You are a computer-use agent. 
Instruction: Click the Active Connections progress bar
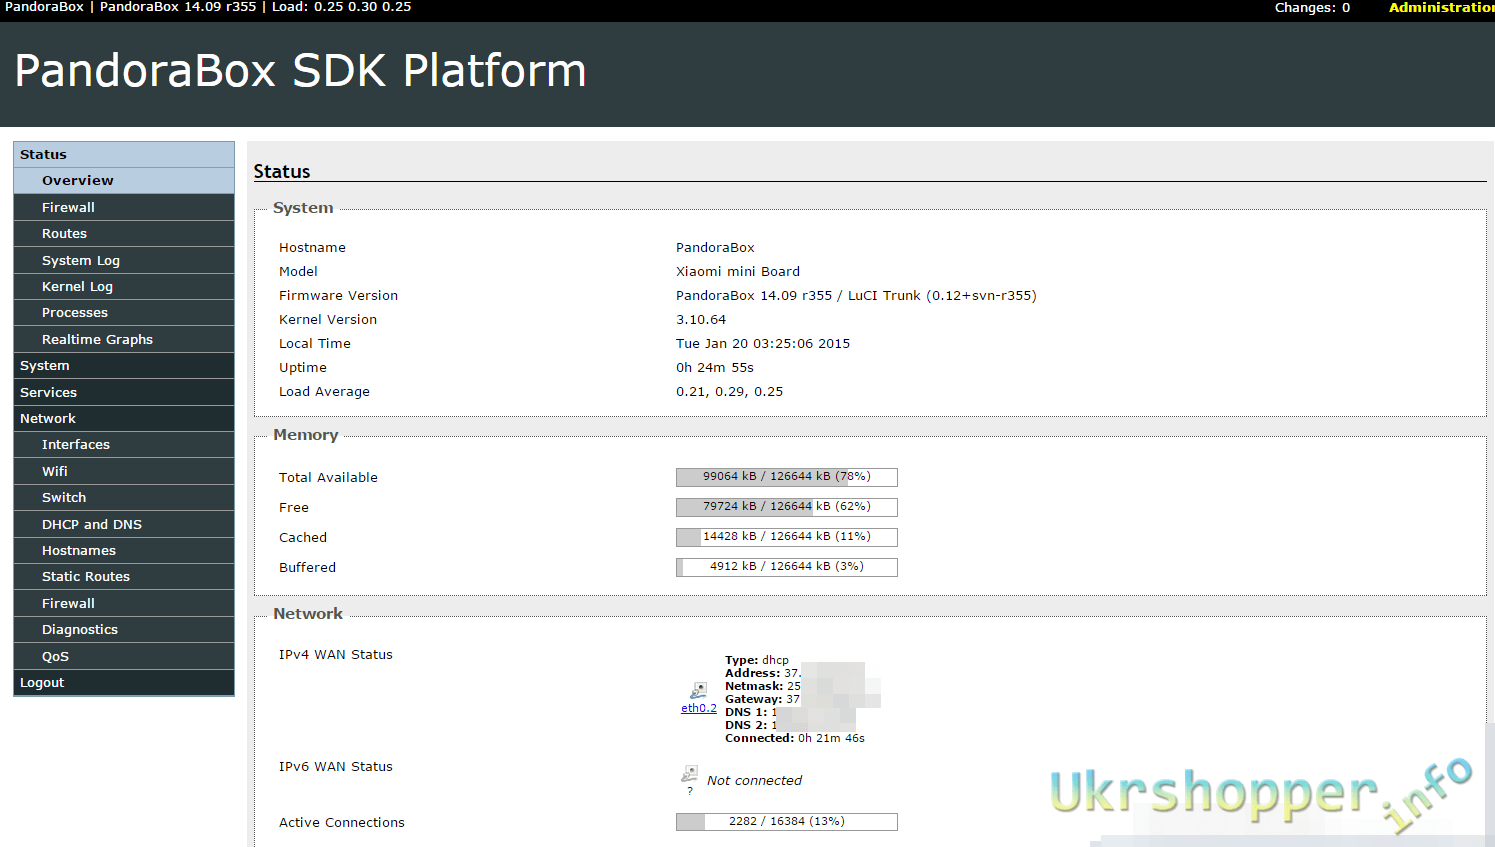tap(787, 822)
